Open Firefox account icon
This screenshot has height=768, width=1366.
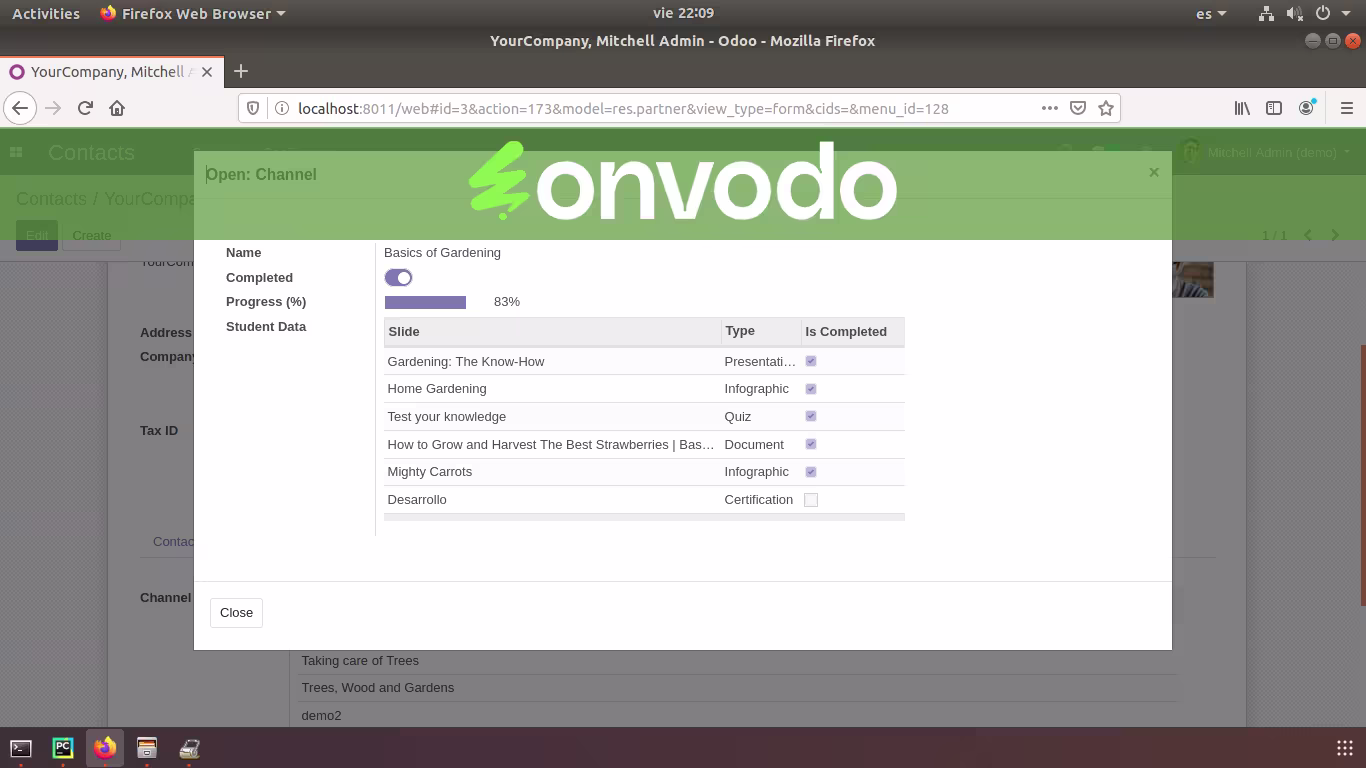click(1306, 108)
